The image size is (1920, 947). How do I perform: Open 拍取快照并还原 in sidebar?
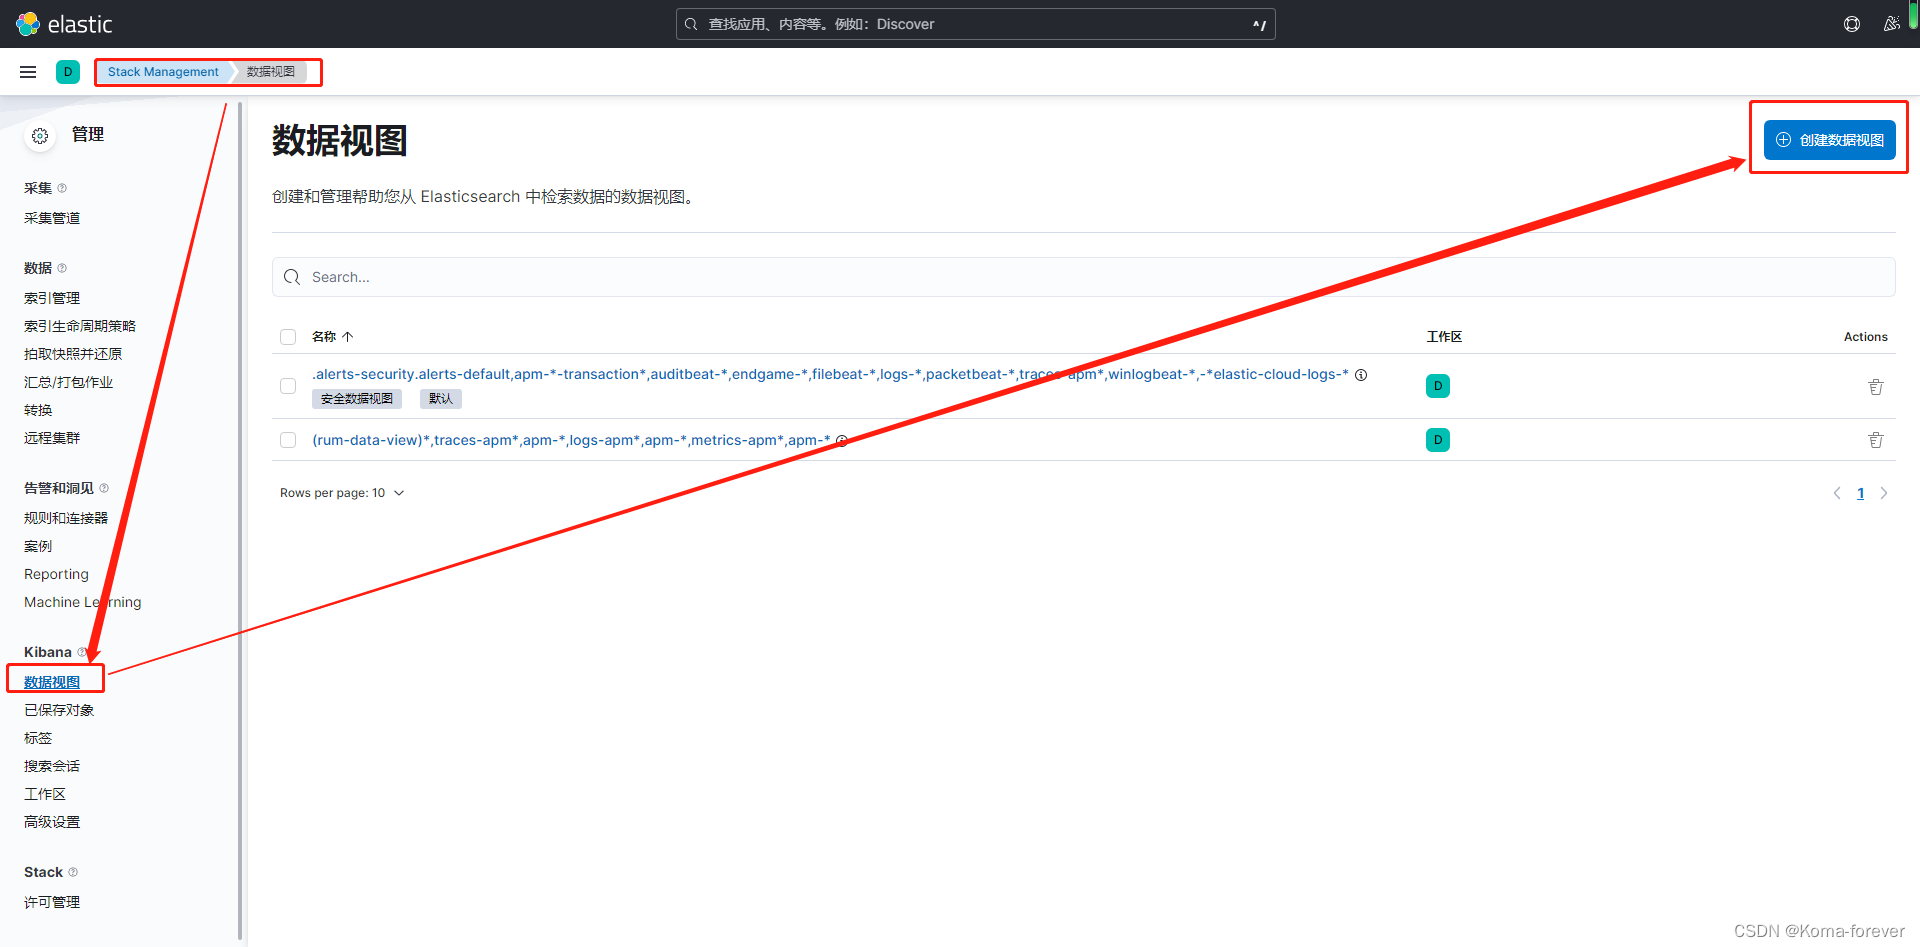click(x=73, y=354)
